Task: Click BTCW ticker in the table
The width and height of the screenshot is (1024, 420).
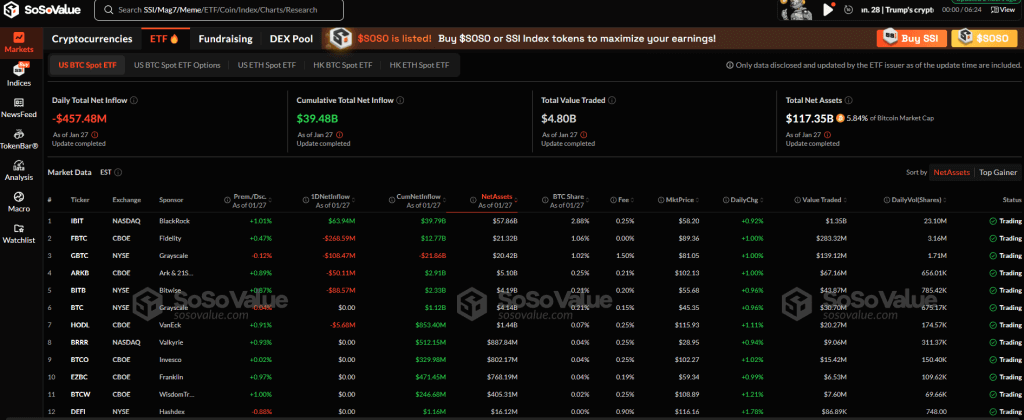Action: click(x=79, y=395)
